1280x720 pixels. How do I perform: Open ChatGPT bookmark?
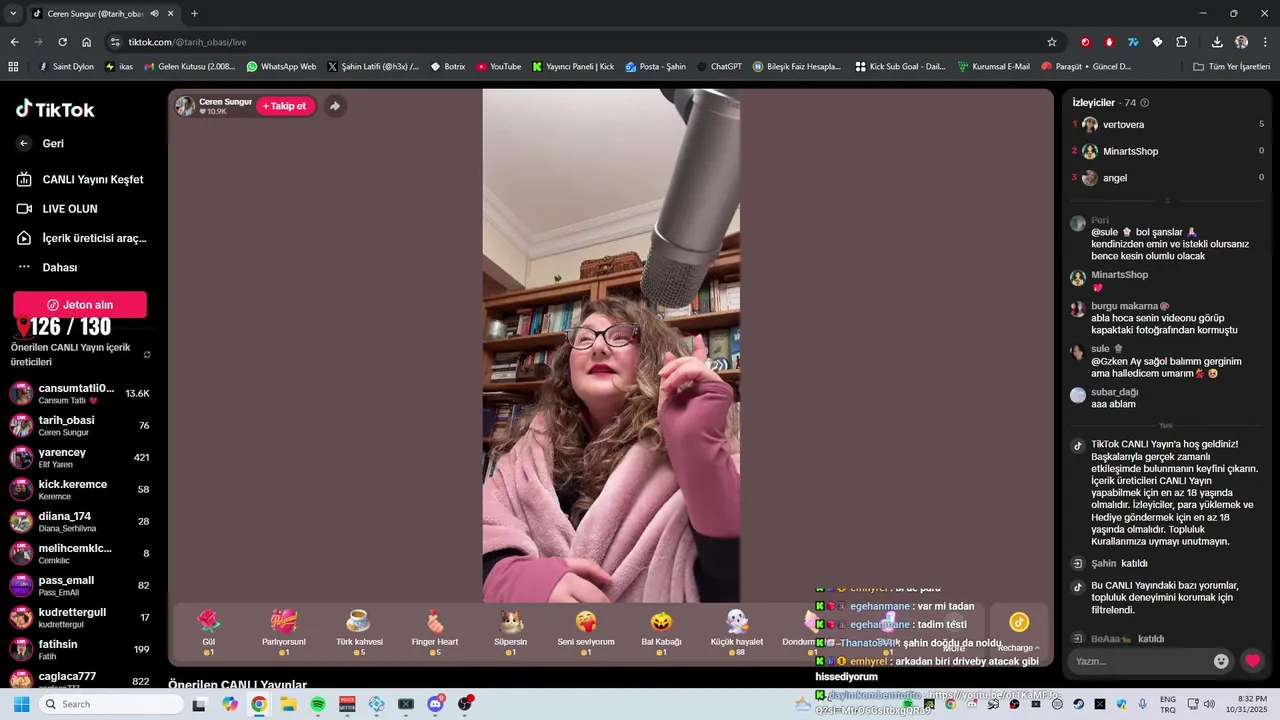pyautogui.click(x=719, y=67)
